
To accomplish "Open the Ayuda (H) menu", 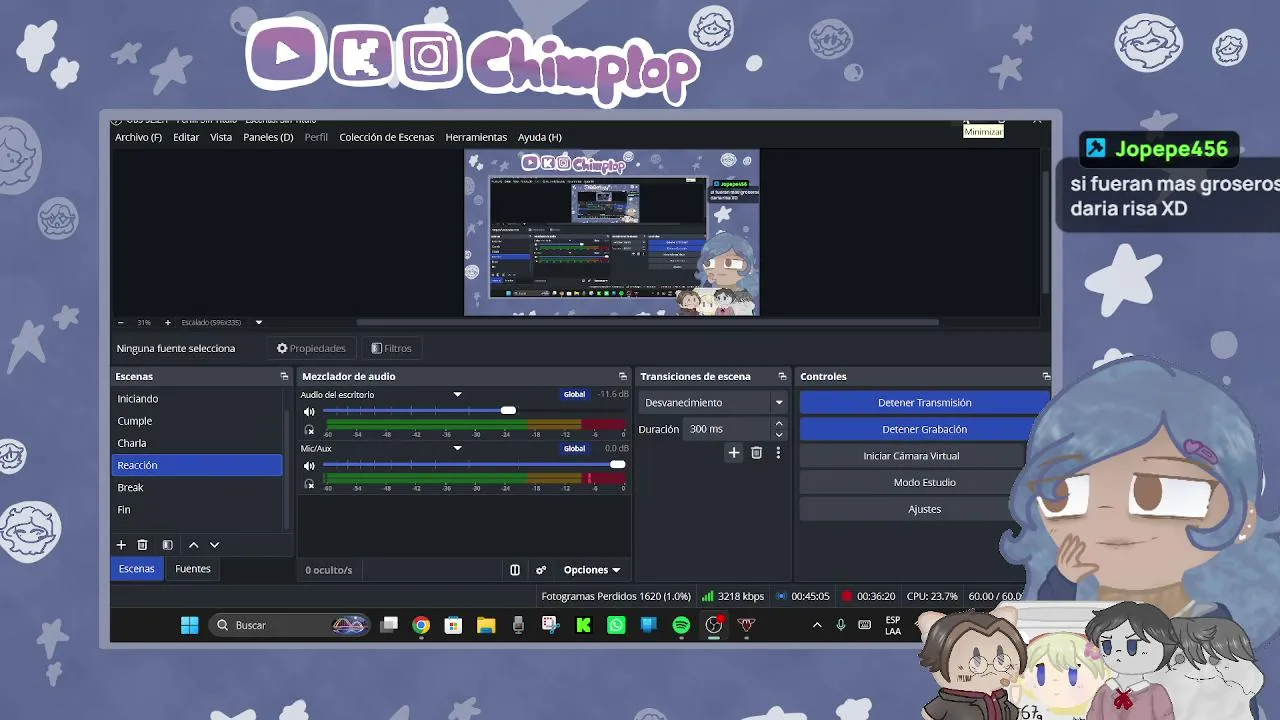I will pos(539,137).
